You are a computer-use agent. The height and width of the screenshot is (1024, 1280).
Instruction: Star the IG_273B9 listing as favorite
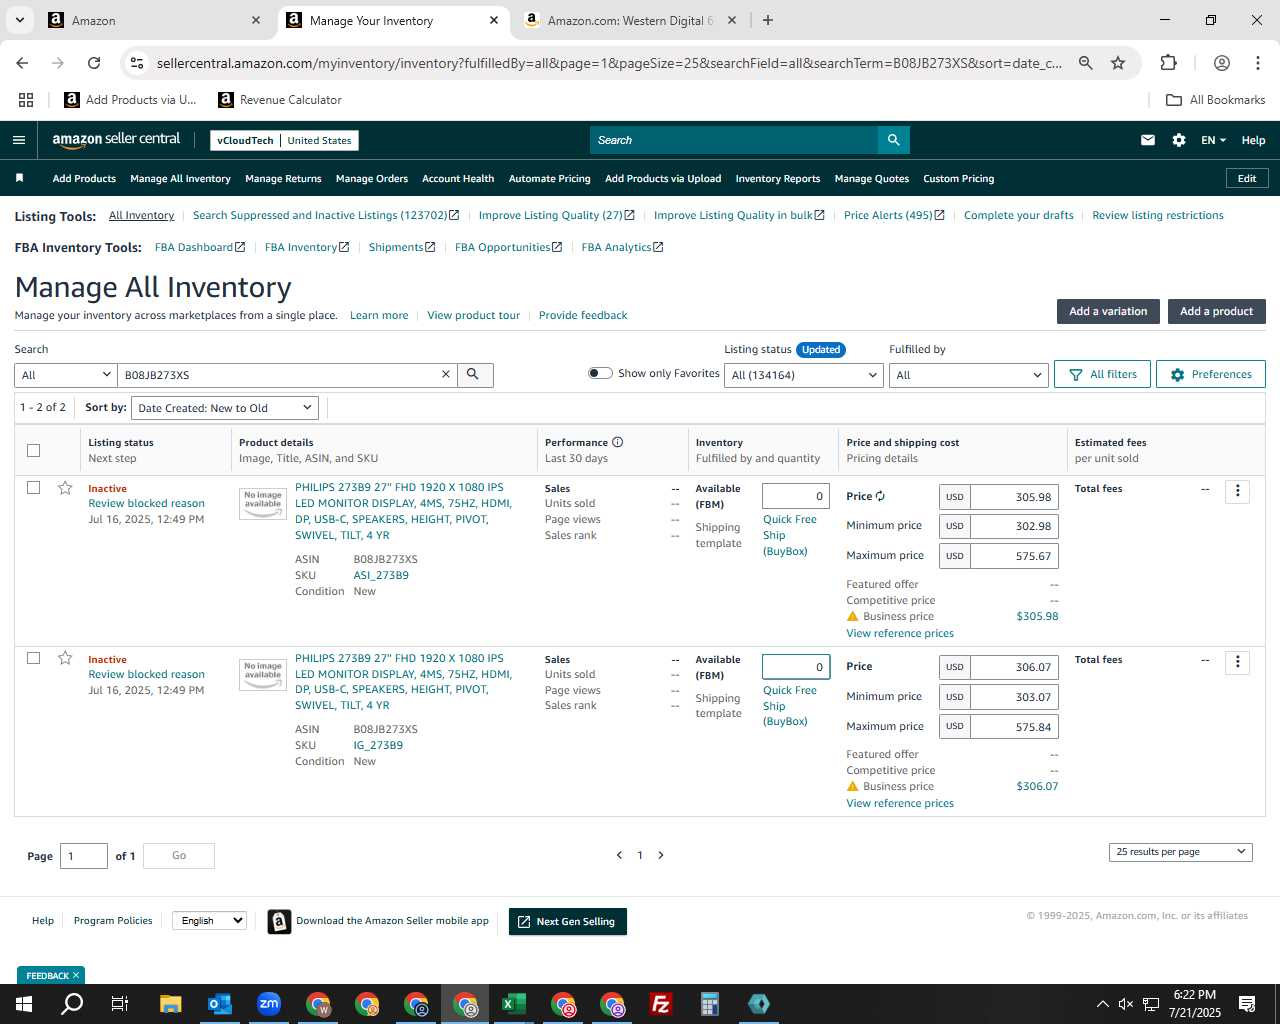(x=65, y=658)
